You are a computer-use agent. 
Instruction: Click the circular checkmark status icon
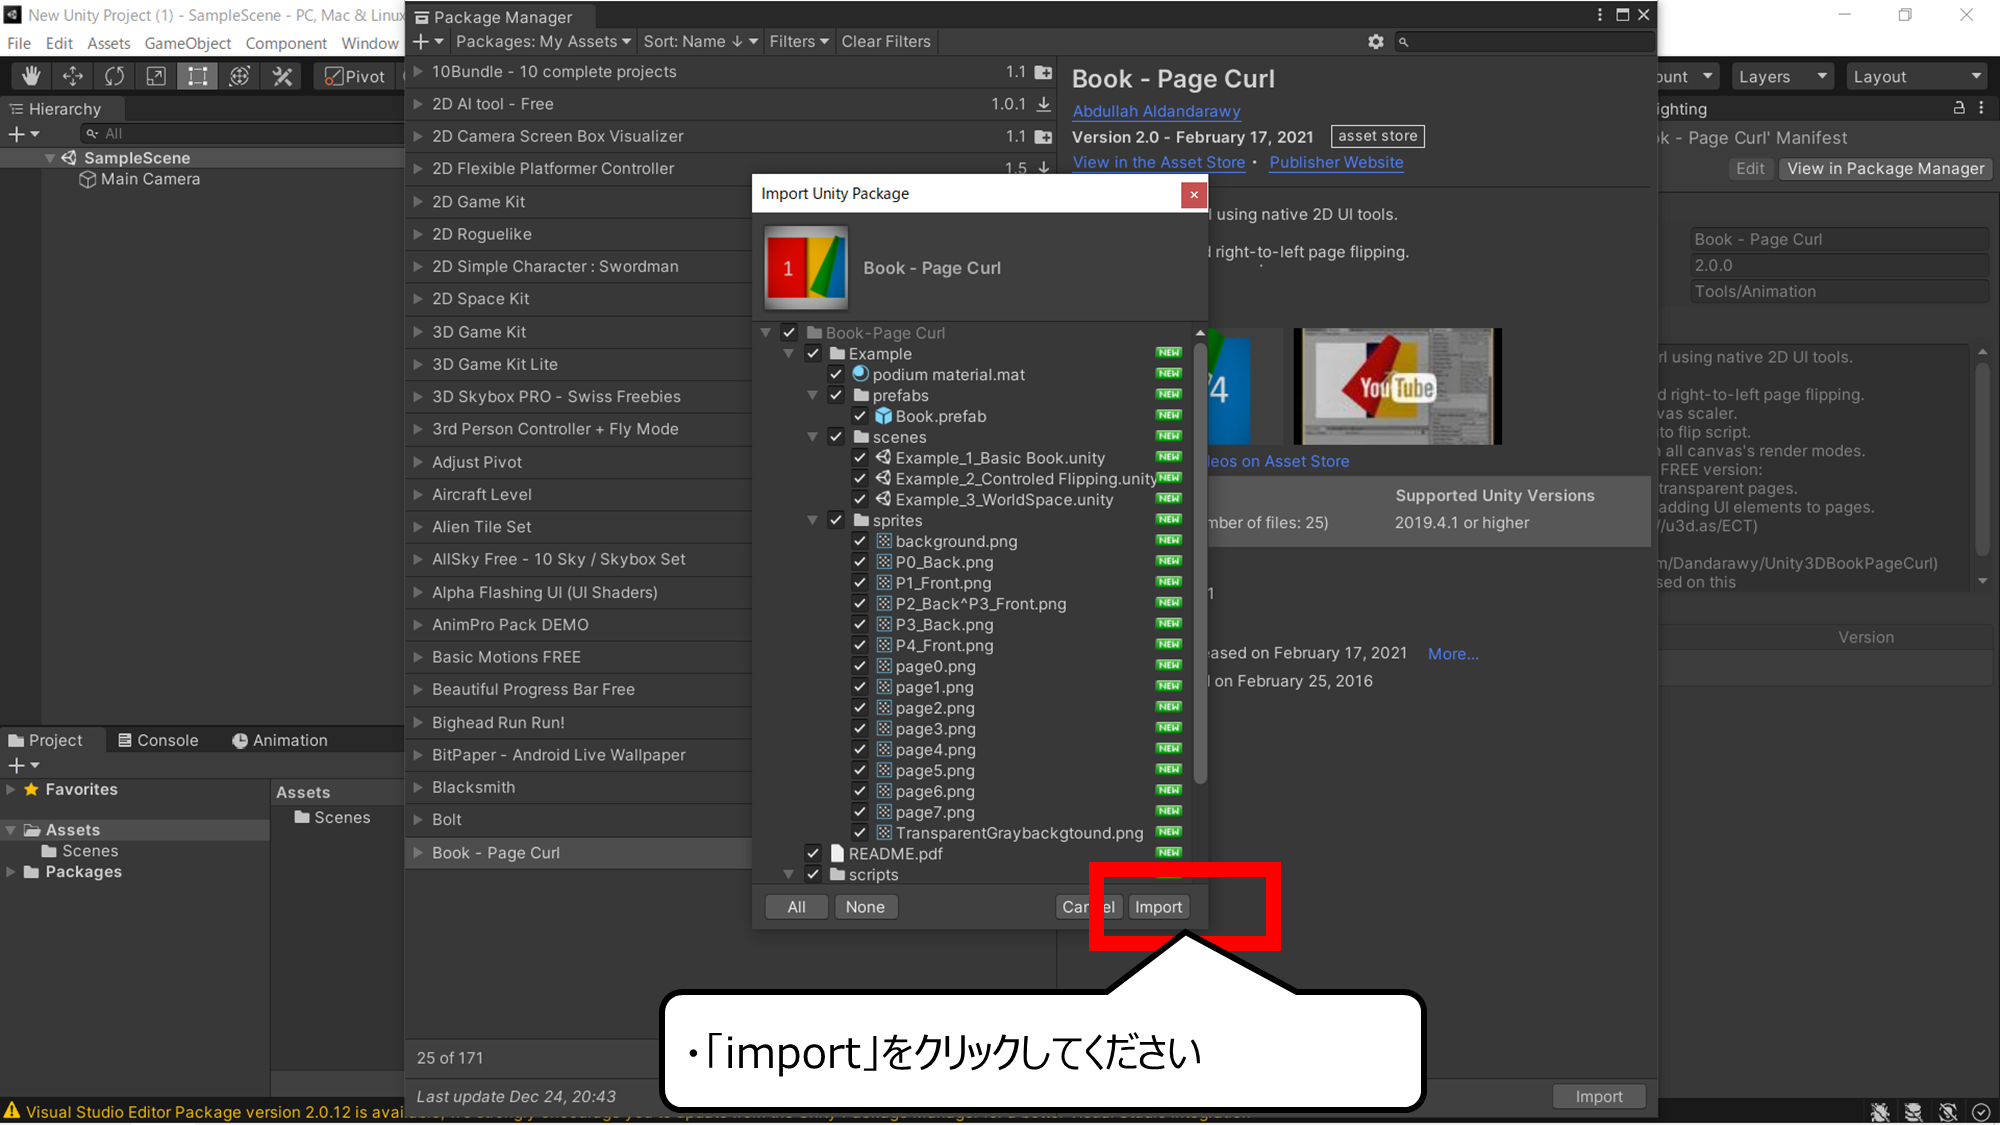[x=1981, y=1112]
